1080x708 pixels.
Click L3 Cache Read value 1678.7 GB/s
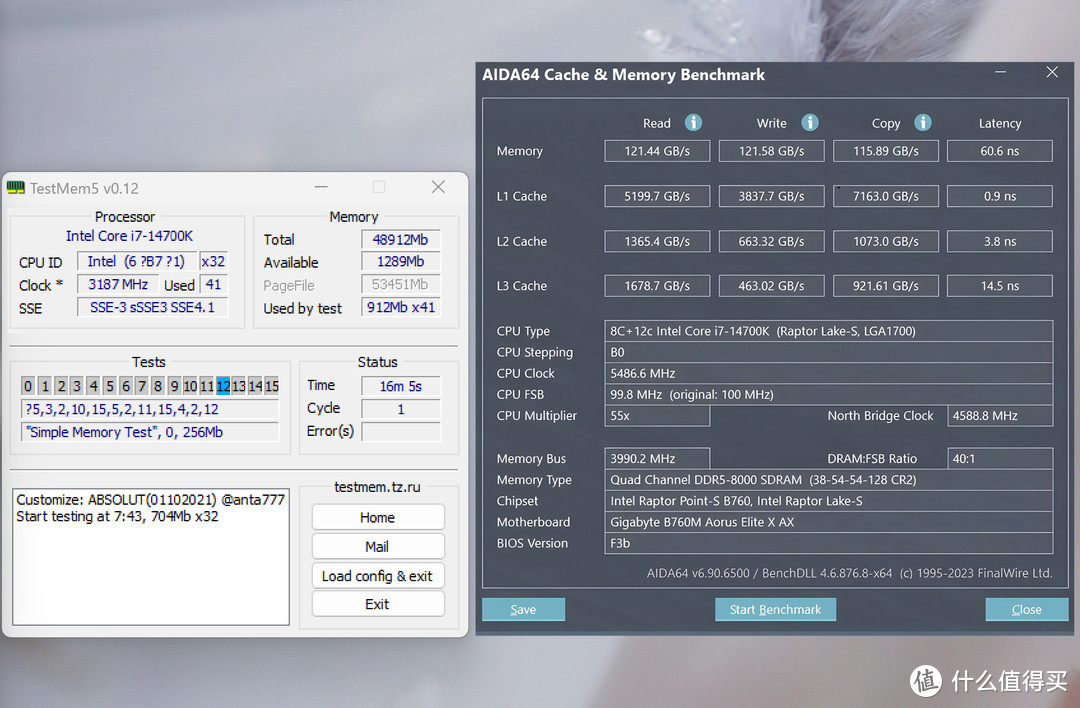(x=657, y=286)
